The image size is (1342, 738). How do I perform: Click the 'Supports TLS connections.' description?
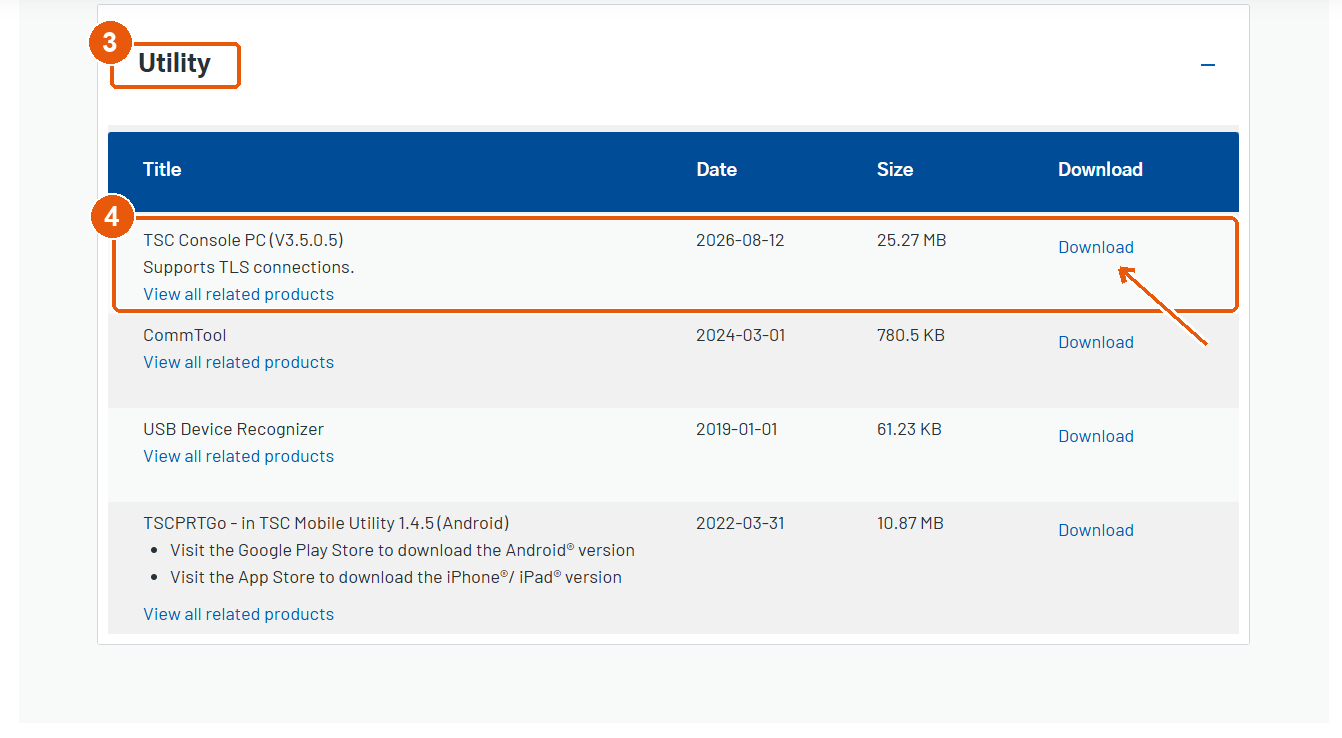(249, 267)
